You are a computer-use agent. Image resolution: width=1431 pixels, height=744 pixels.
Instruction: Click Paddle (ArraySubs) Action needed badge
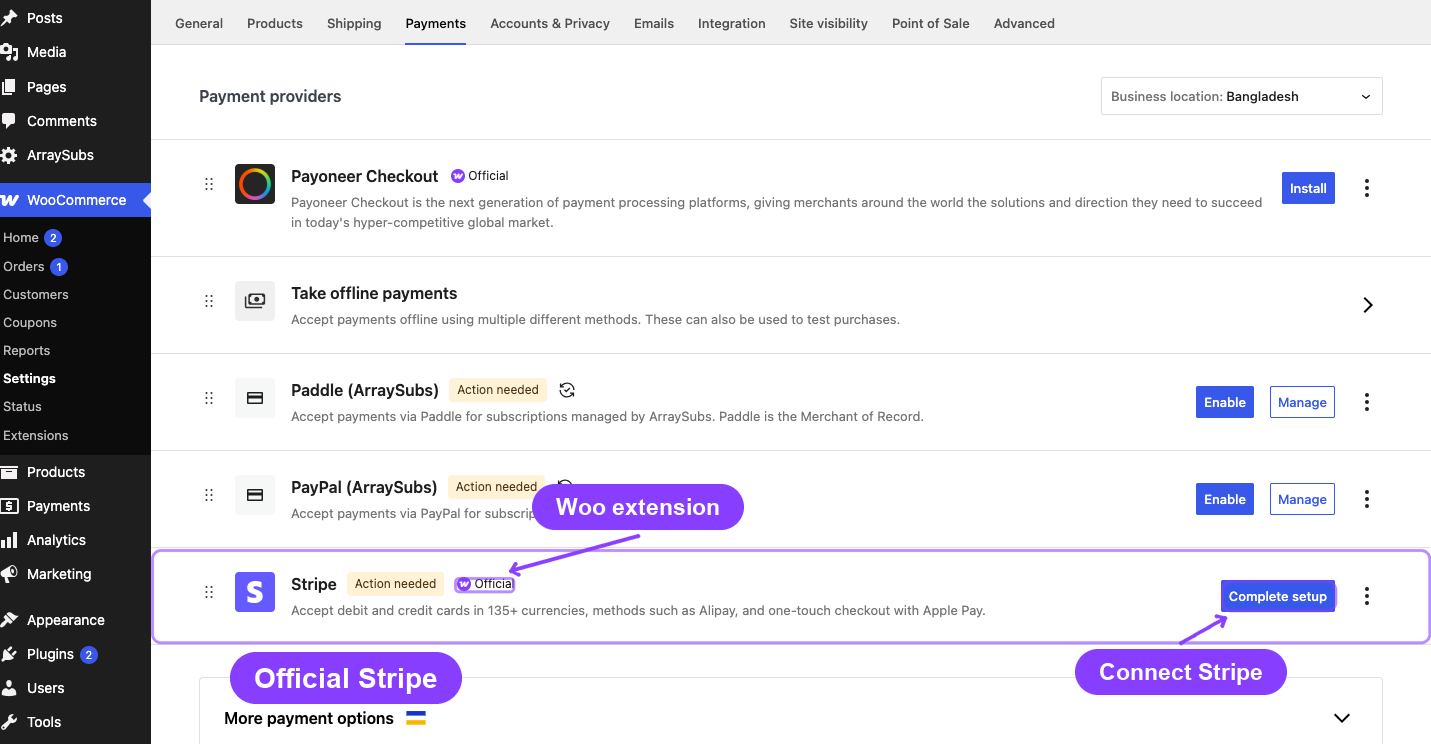(x=498, y=390)
